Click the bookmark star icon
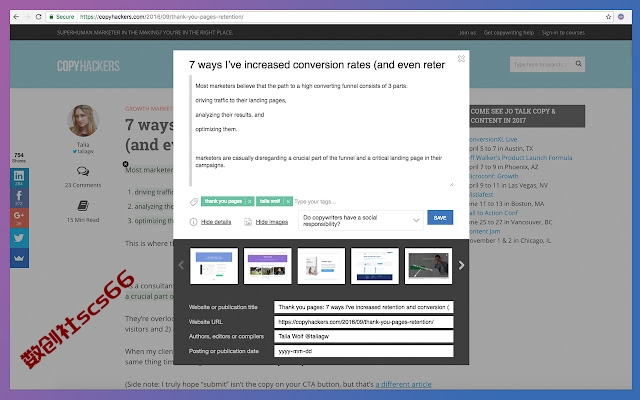This screenshot has width=640, height=400. pyautogui.click(x=608, y=17)
